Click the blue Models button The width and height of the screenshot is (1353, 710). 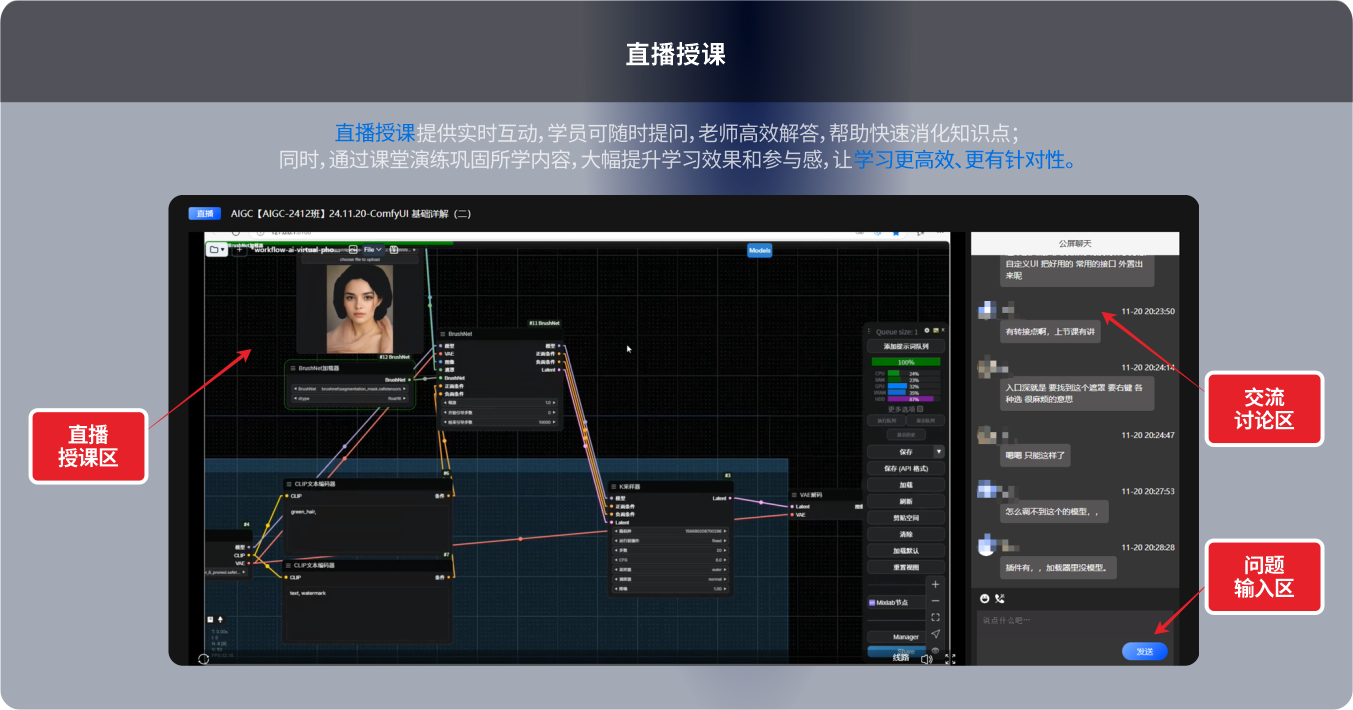(x=759, y=250)
